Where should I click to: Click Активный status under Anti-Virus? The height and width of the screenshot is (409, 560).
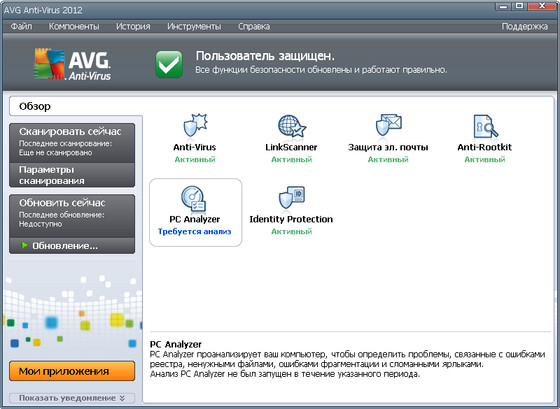(x=195, y=159)
